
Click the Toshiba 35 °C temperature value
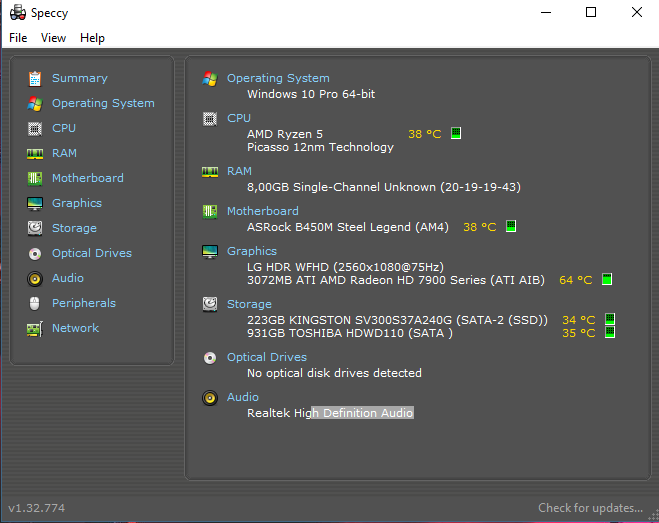(579, 333)
